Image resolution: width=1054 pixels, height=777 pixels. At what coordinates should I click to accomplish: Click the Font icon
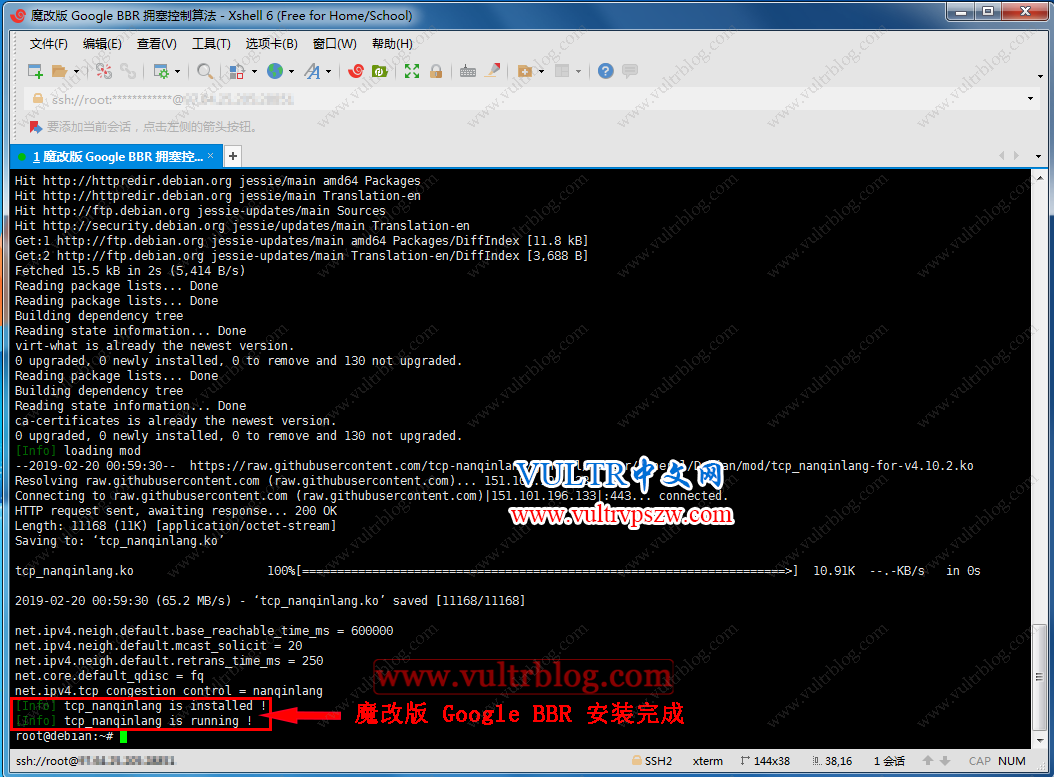coord(313,71)
